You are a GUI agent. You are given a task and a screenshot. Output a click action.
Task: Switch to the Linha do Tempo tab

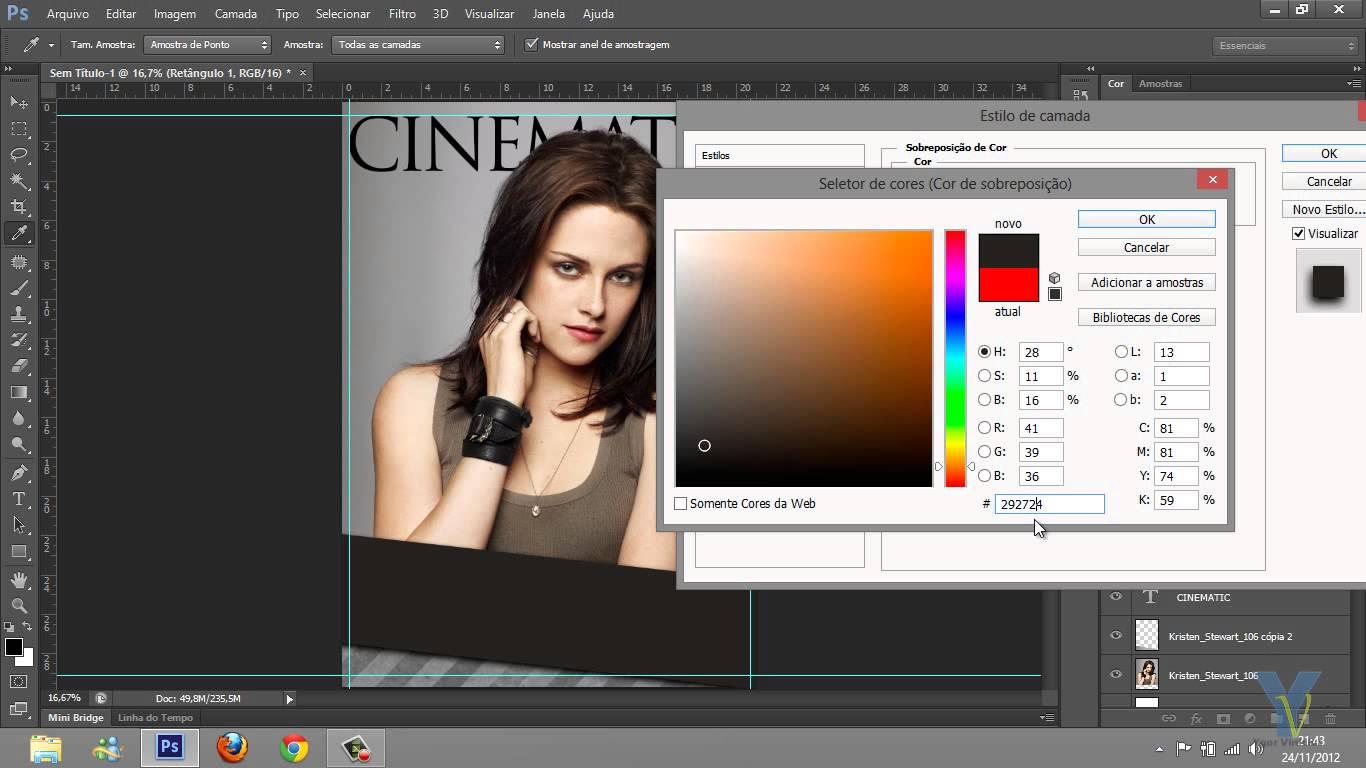click(155, 718)
